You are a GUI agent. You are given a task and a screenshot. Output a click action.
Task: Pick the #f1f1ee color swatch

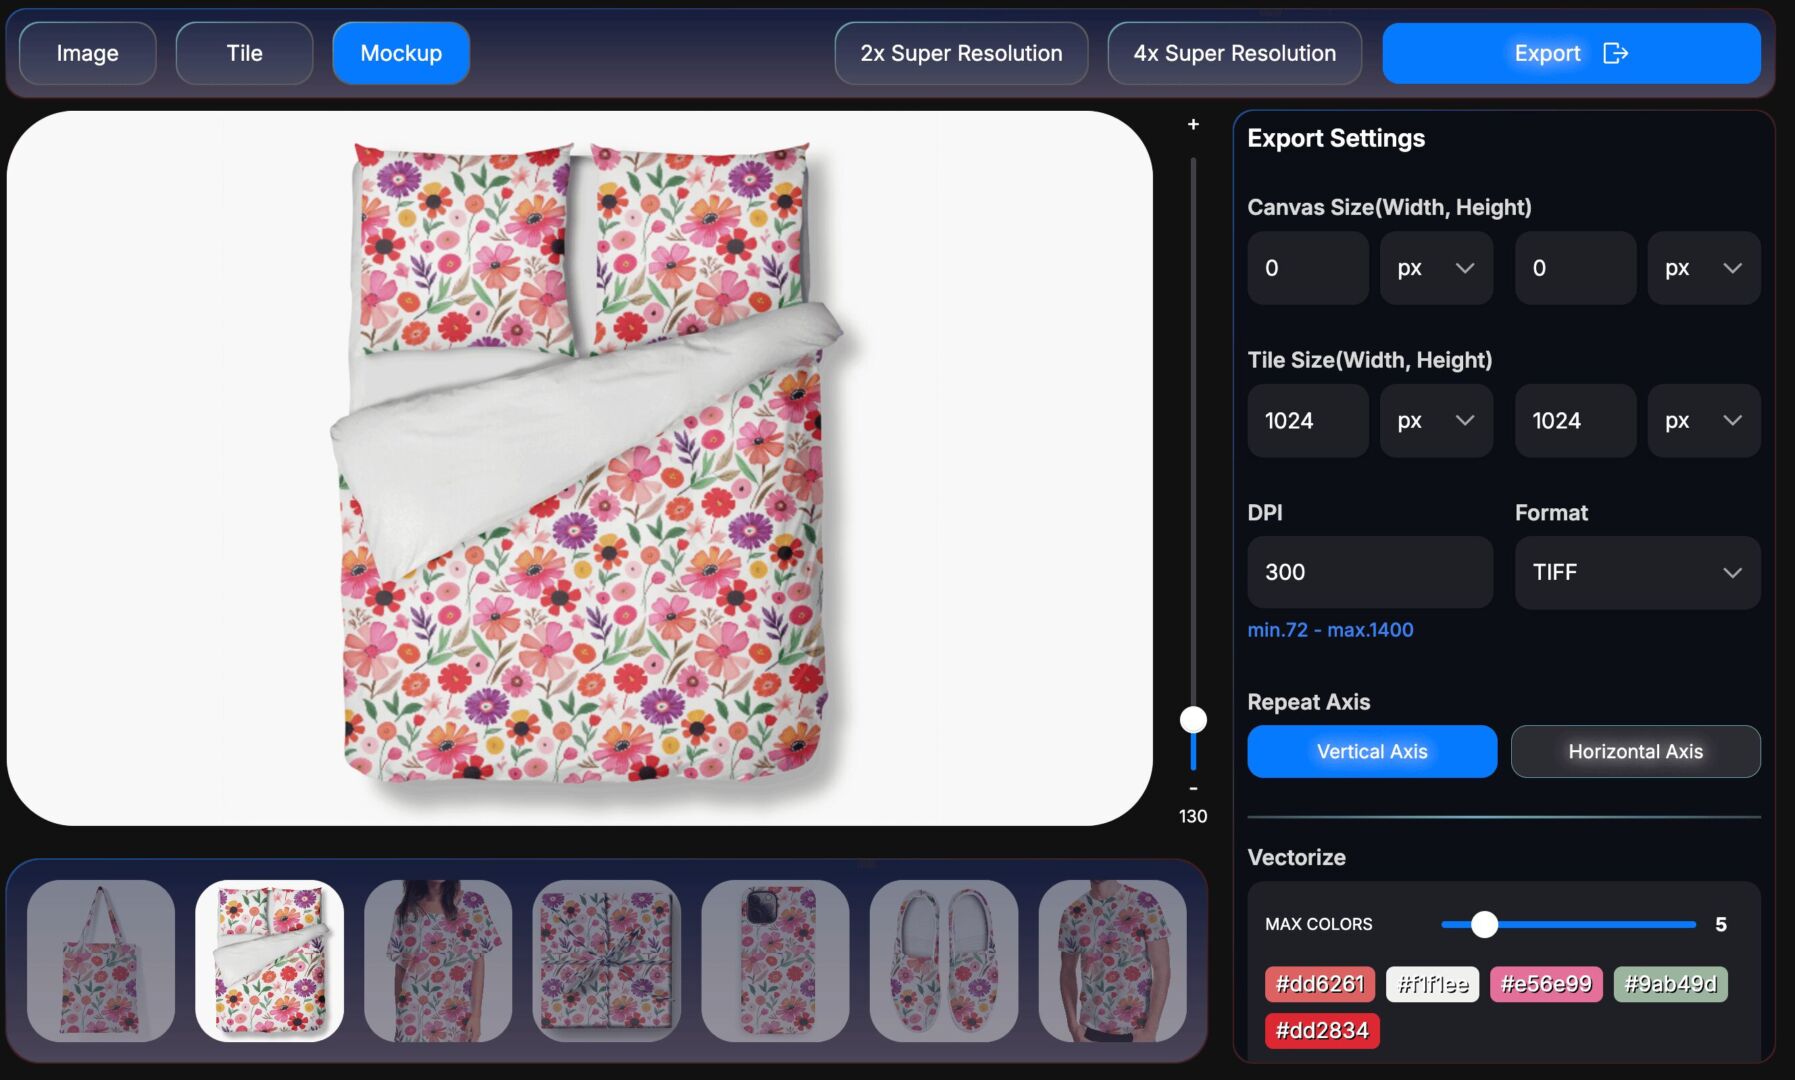click(x=1432, y=984)
